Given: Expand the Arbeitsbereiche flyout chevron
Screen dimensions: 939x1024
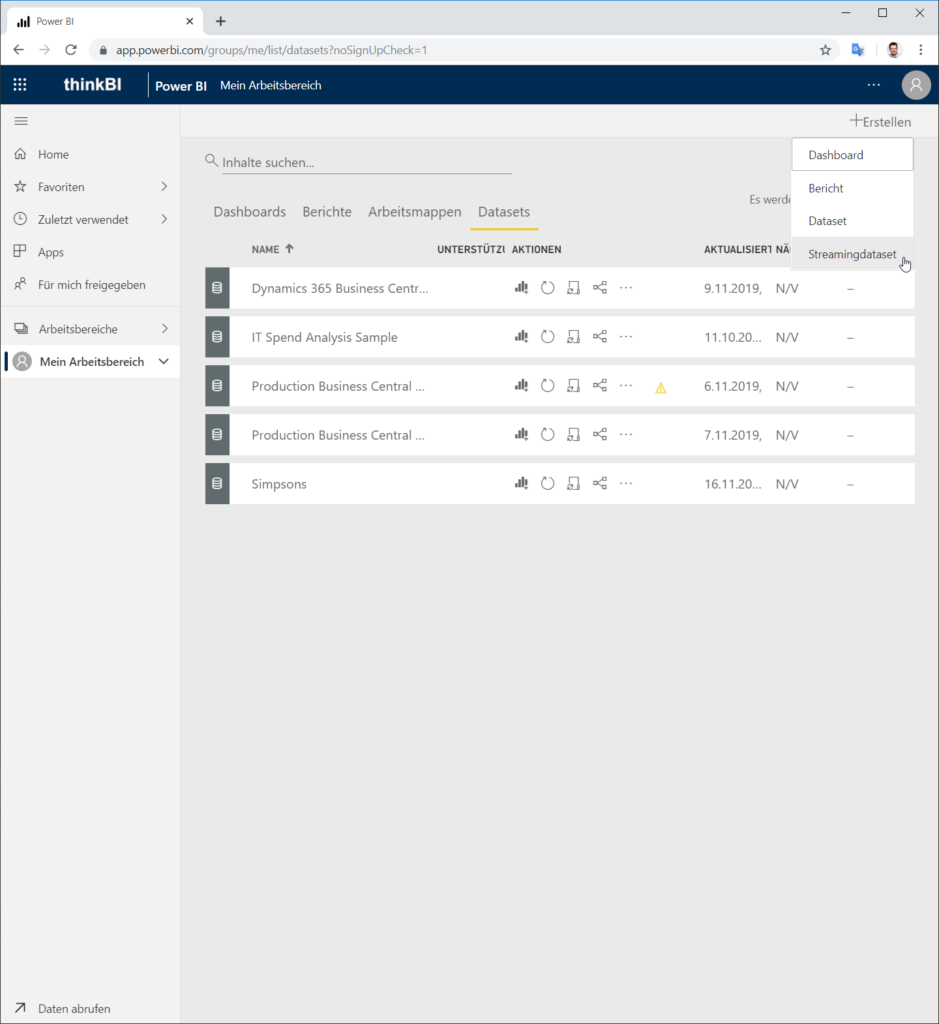Looking at the screenshot, I should pos(165,329).
